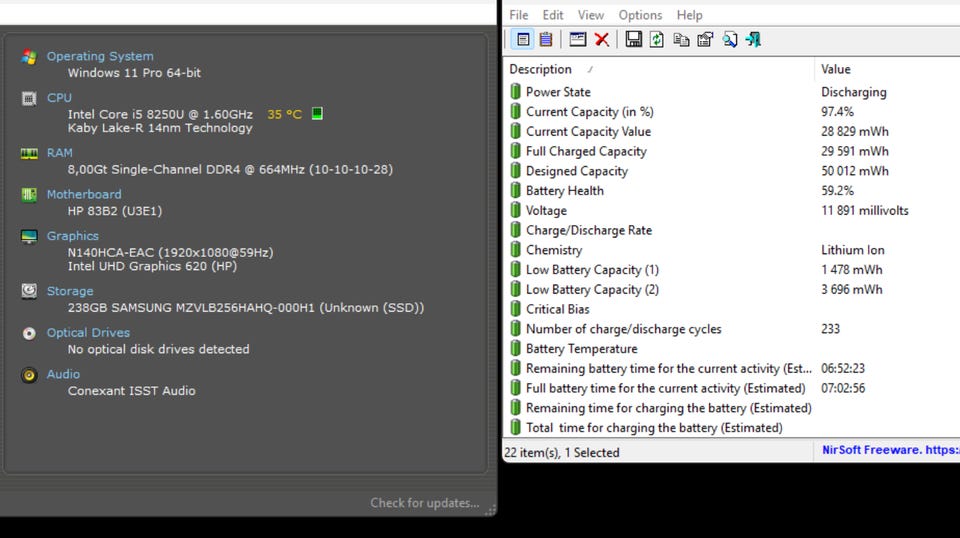
Task: Open the Operating System section link
Action: (x=100, y=56)
